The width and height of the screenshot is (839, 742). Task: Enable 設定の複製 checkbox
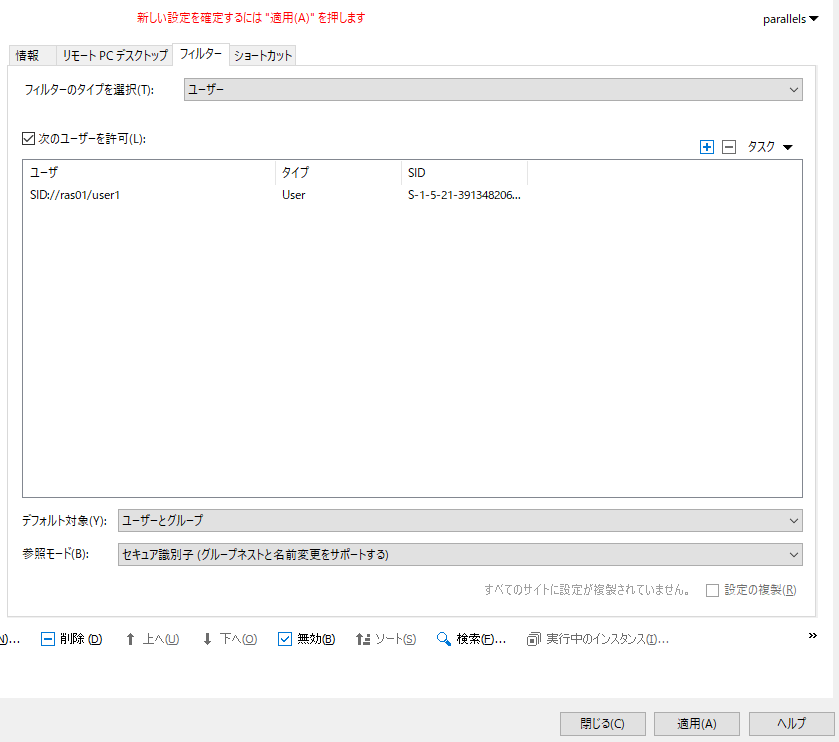click(x=712, y=590)
